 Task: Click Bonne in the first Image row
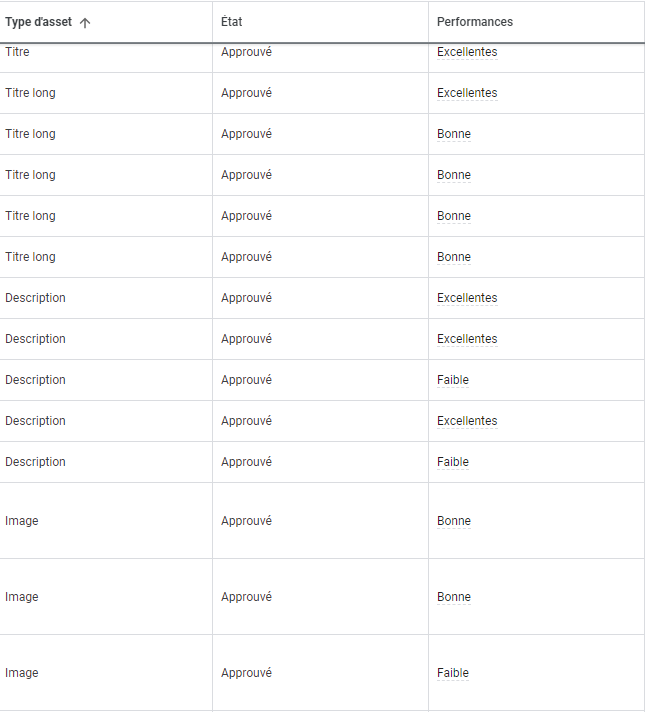[454, 521]
